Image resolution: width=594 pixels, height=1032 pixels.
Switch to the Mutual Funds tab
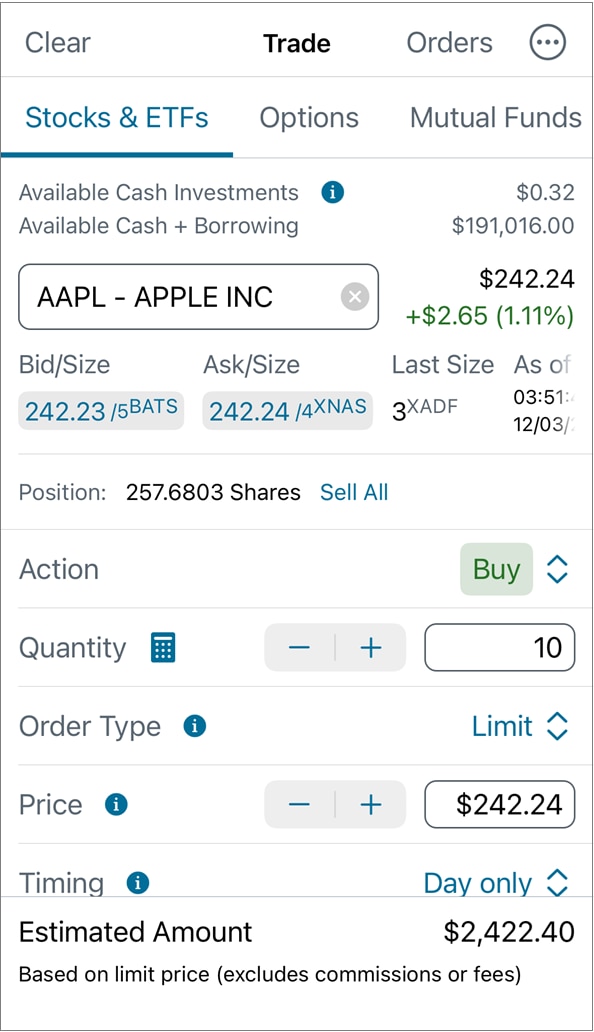495,118
